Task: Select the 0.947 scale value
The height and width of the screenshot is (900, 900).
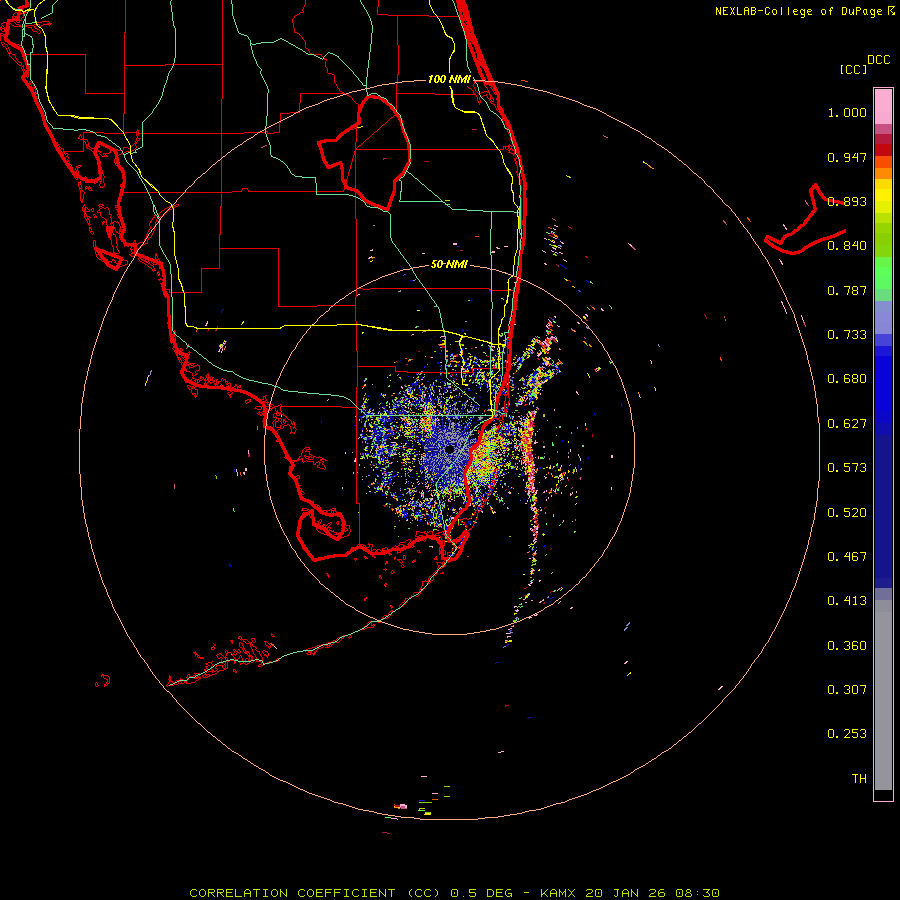Action: [x=847, y=157]
